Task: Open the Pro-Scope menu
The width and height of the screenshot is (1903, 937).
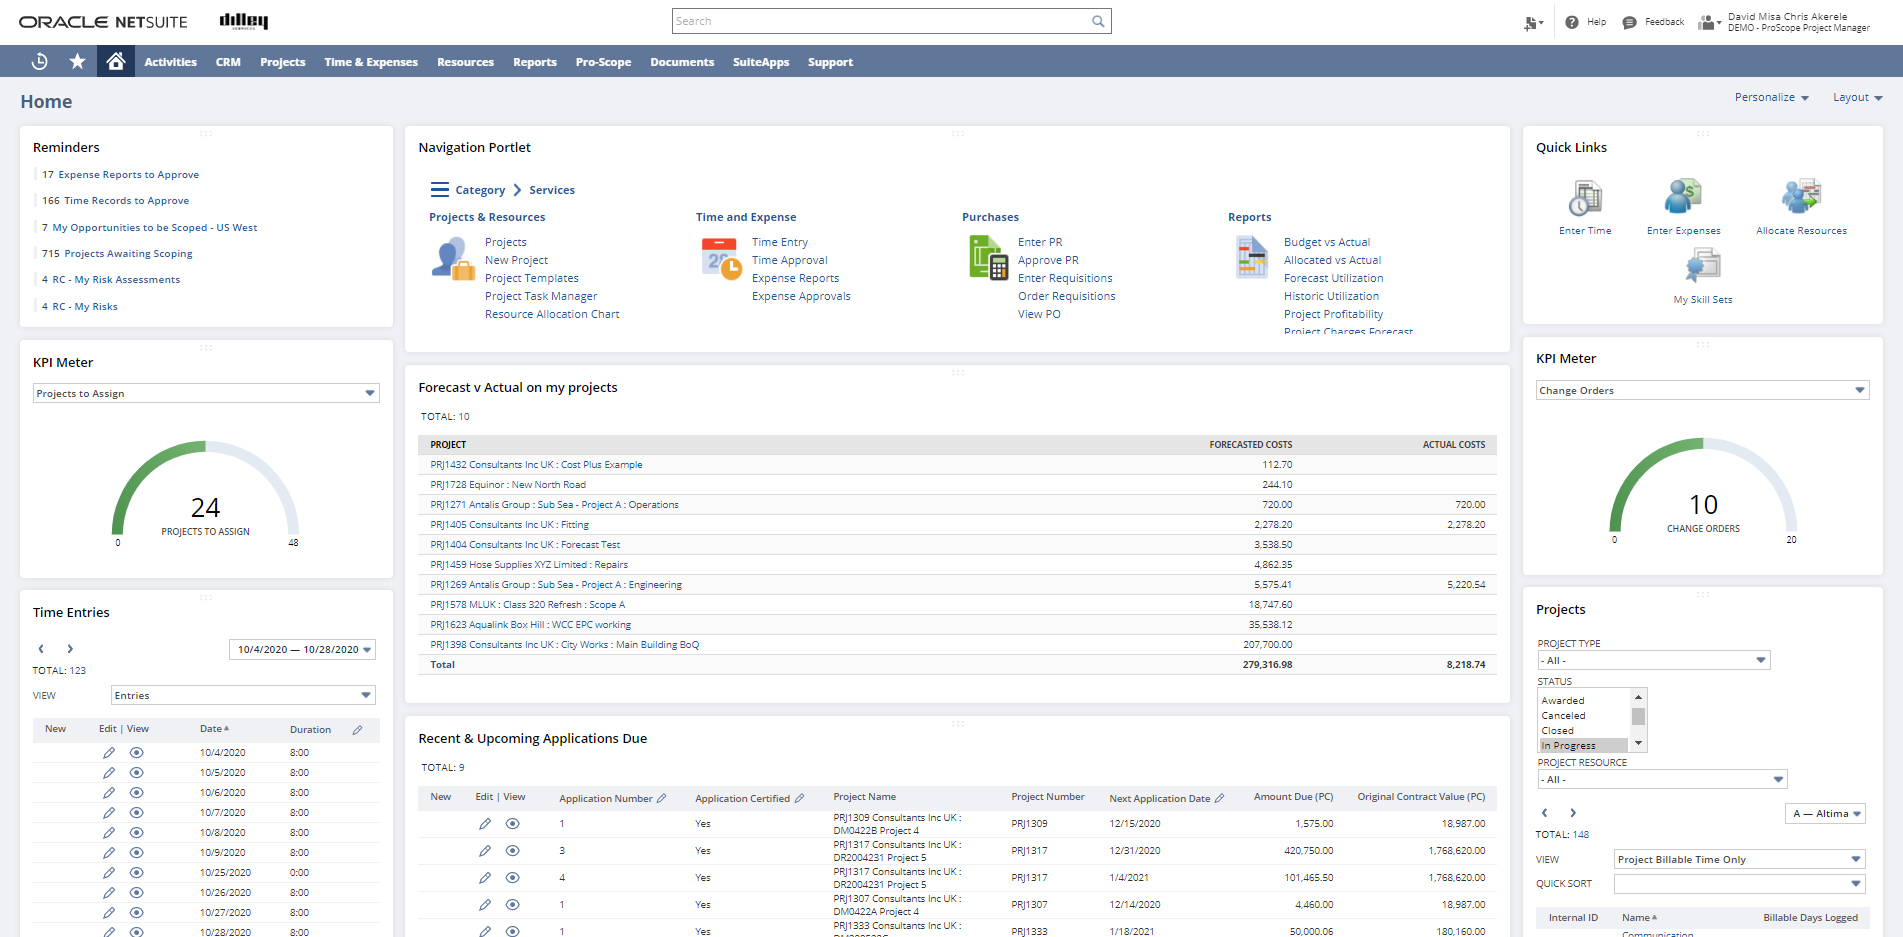Action: (x=603, y=61)
